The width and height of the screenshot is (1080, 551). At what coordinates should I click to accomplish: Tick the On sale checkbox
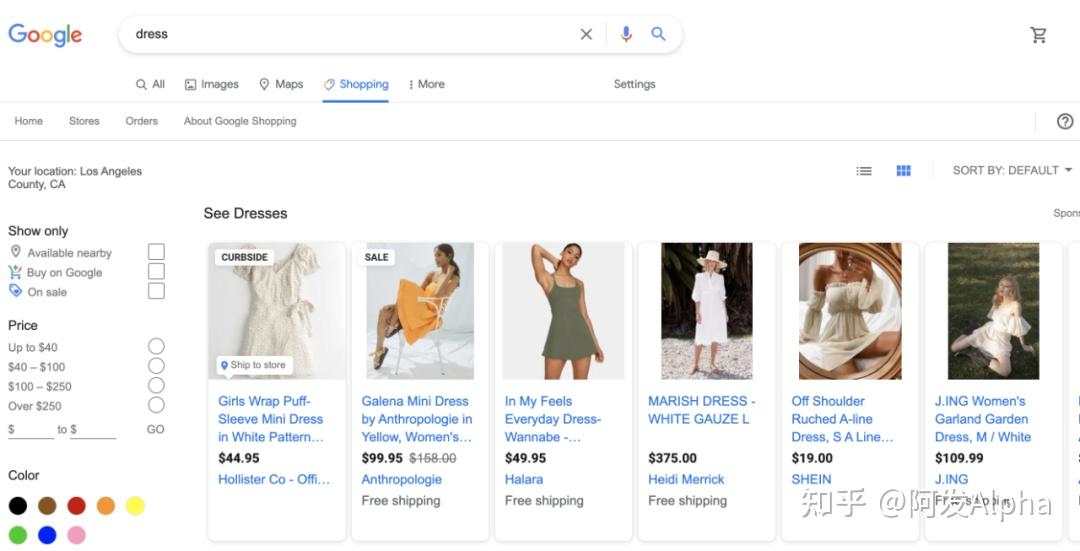click(x=156, y=291)
